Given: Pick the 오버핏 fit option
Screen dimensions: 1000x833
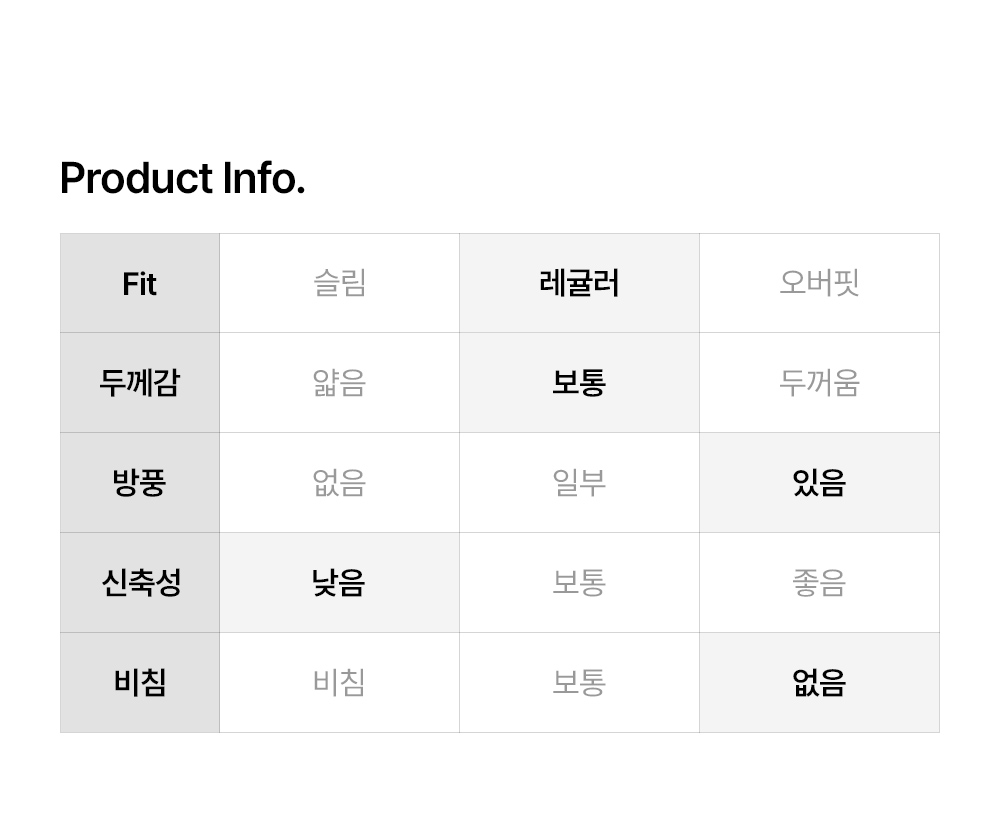Looking at the screenshot, I should 819,284.
